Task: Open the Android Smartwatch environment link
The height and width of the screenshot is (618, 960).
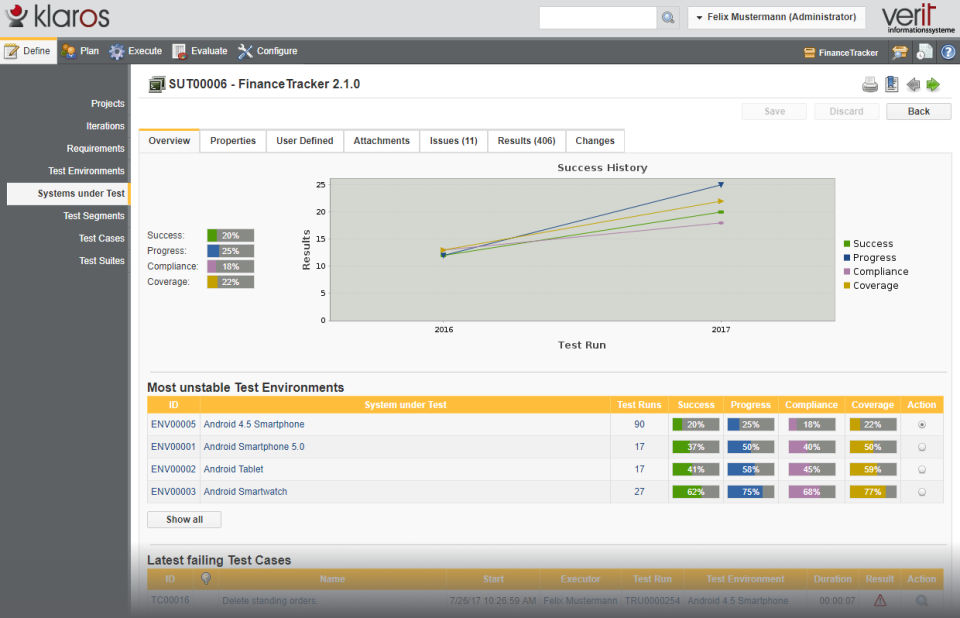Action: [x=245, y=492]
